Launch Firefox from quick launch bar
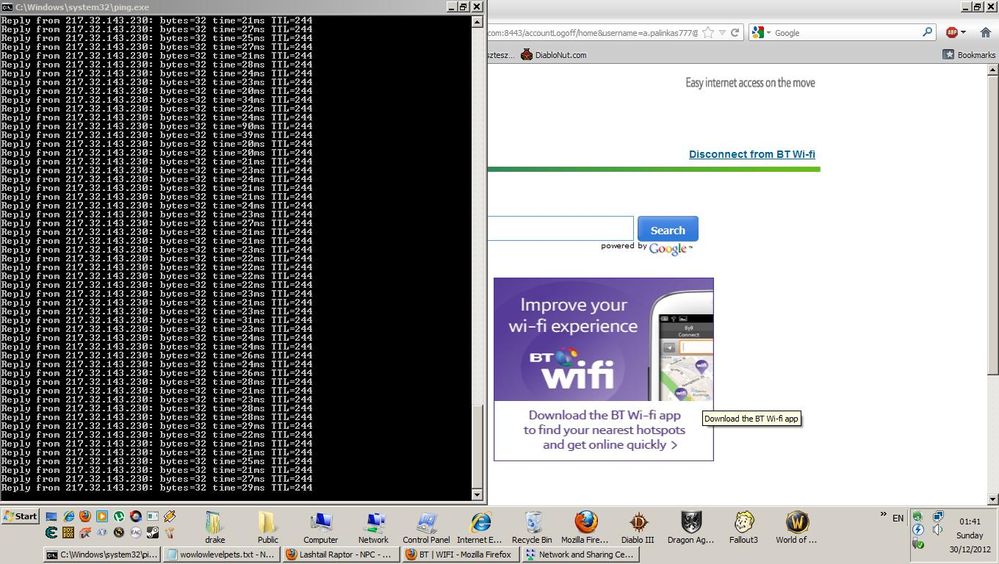 [85, 516]
